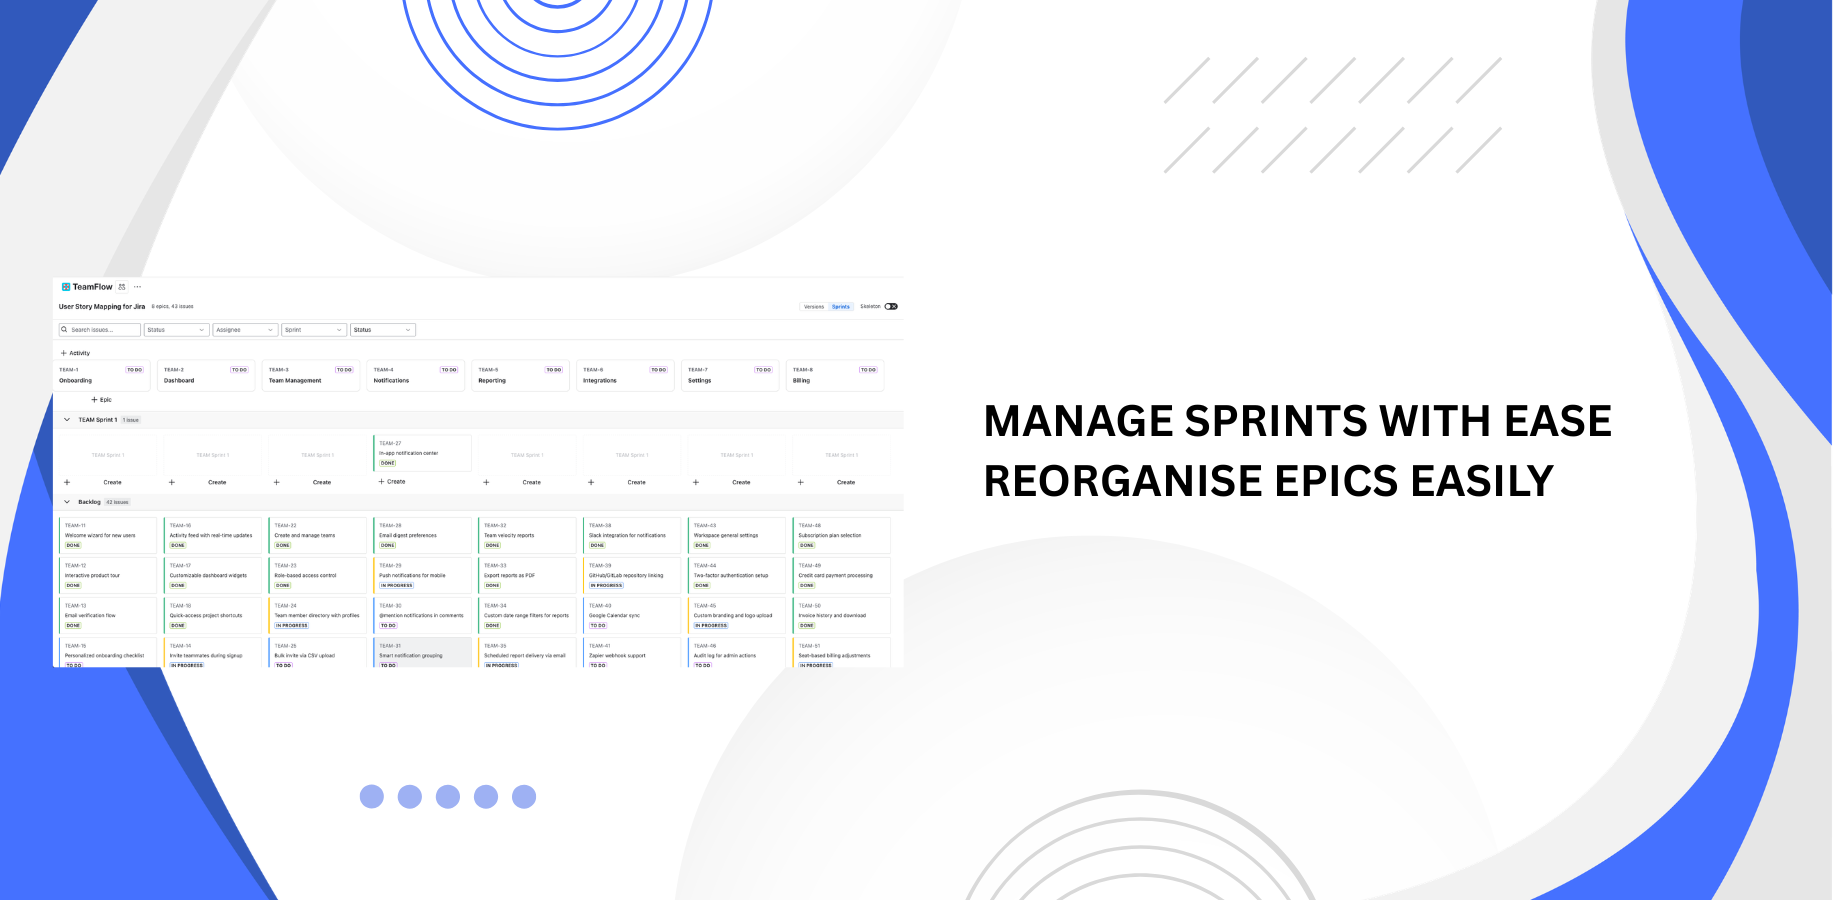
Task: Create Sprint 1 issue under Notifications epic
Action: [392, 482]
